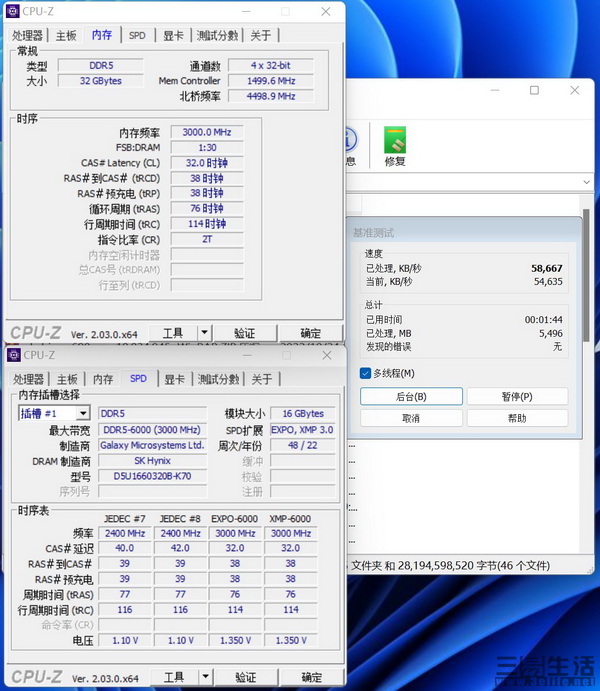
Task: Click 验证 button in top CPU-Z window
Action: (x=244, y=333)
